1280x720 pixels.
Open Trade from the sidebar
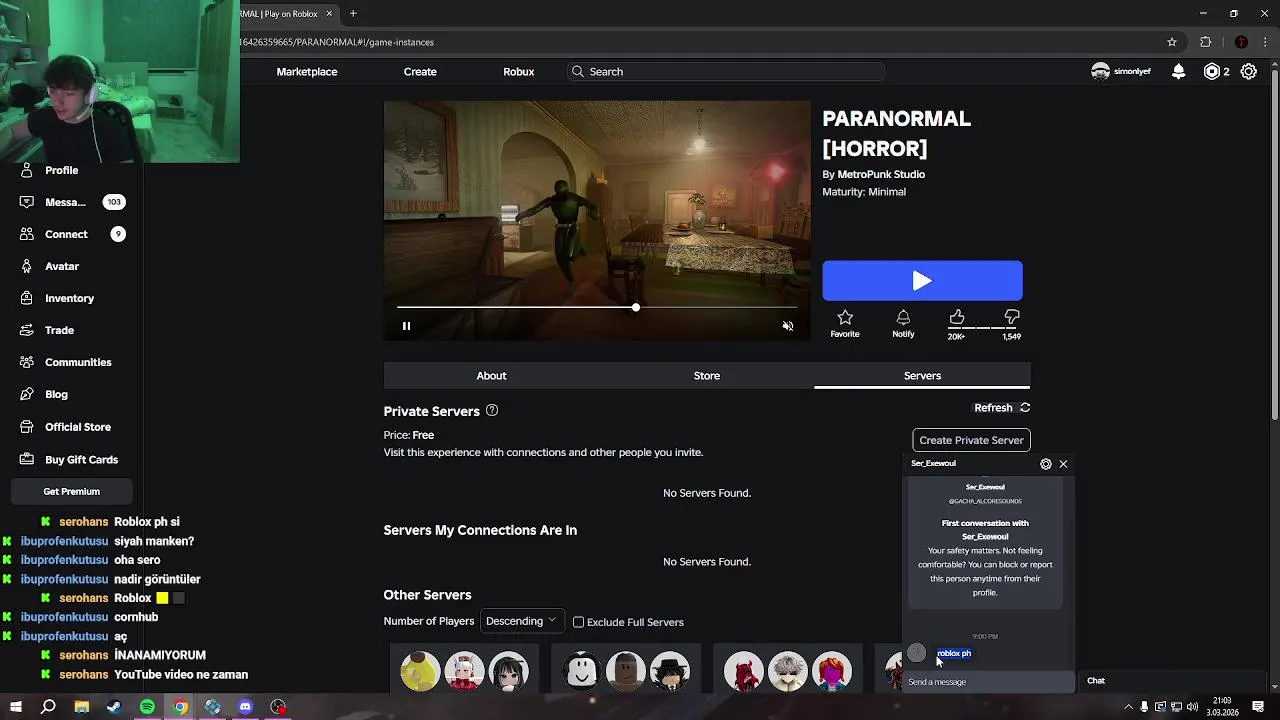click(59, 330)
